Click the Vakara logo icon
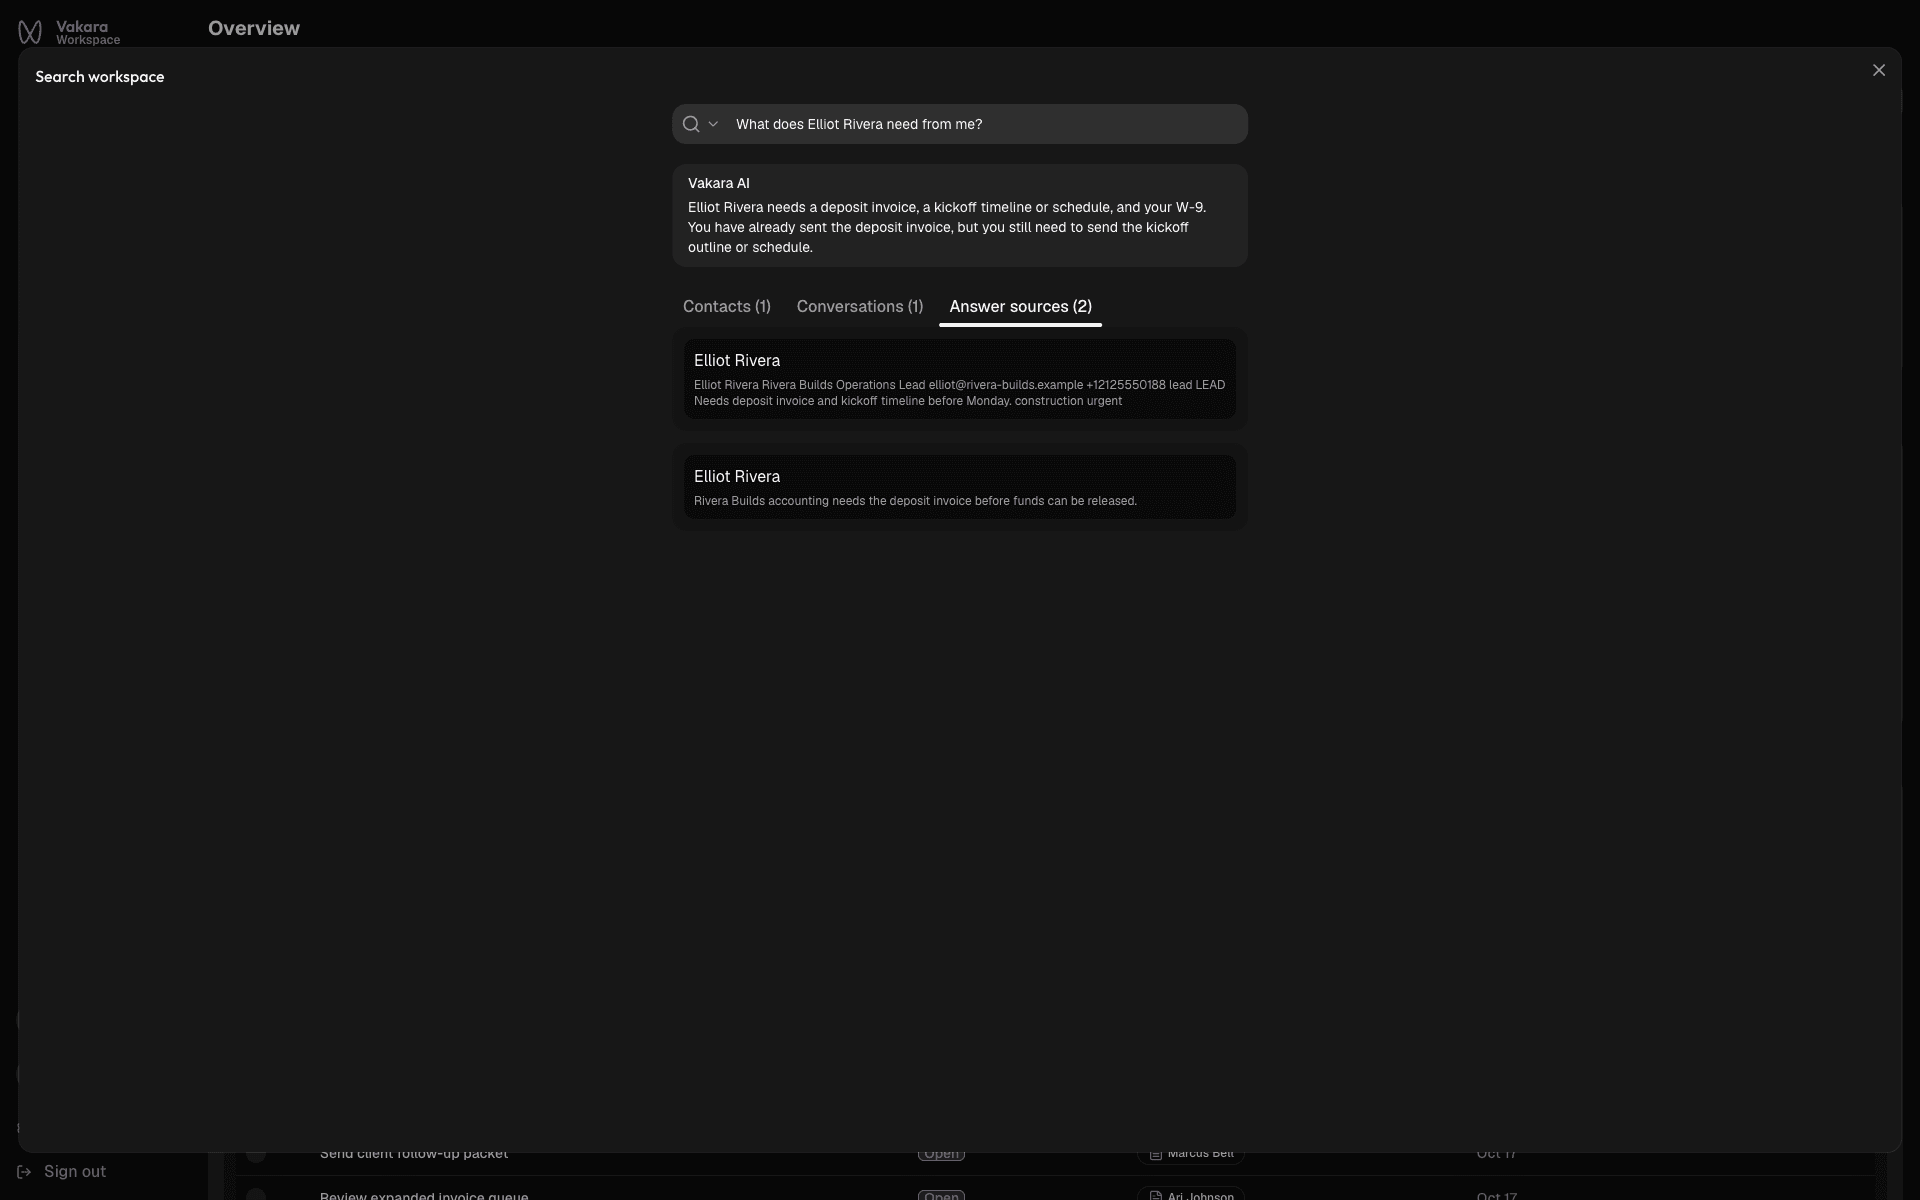 pyautogui.click(x=30, y=33)
